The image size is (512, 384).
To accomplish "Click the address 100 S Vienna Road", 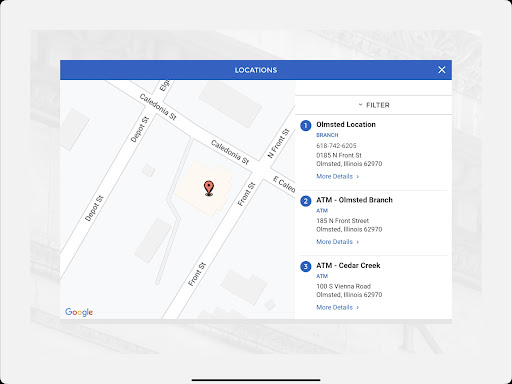I will (344, 286).
